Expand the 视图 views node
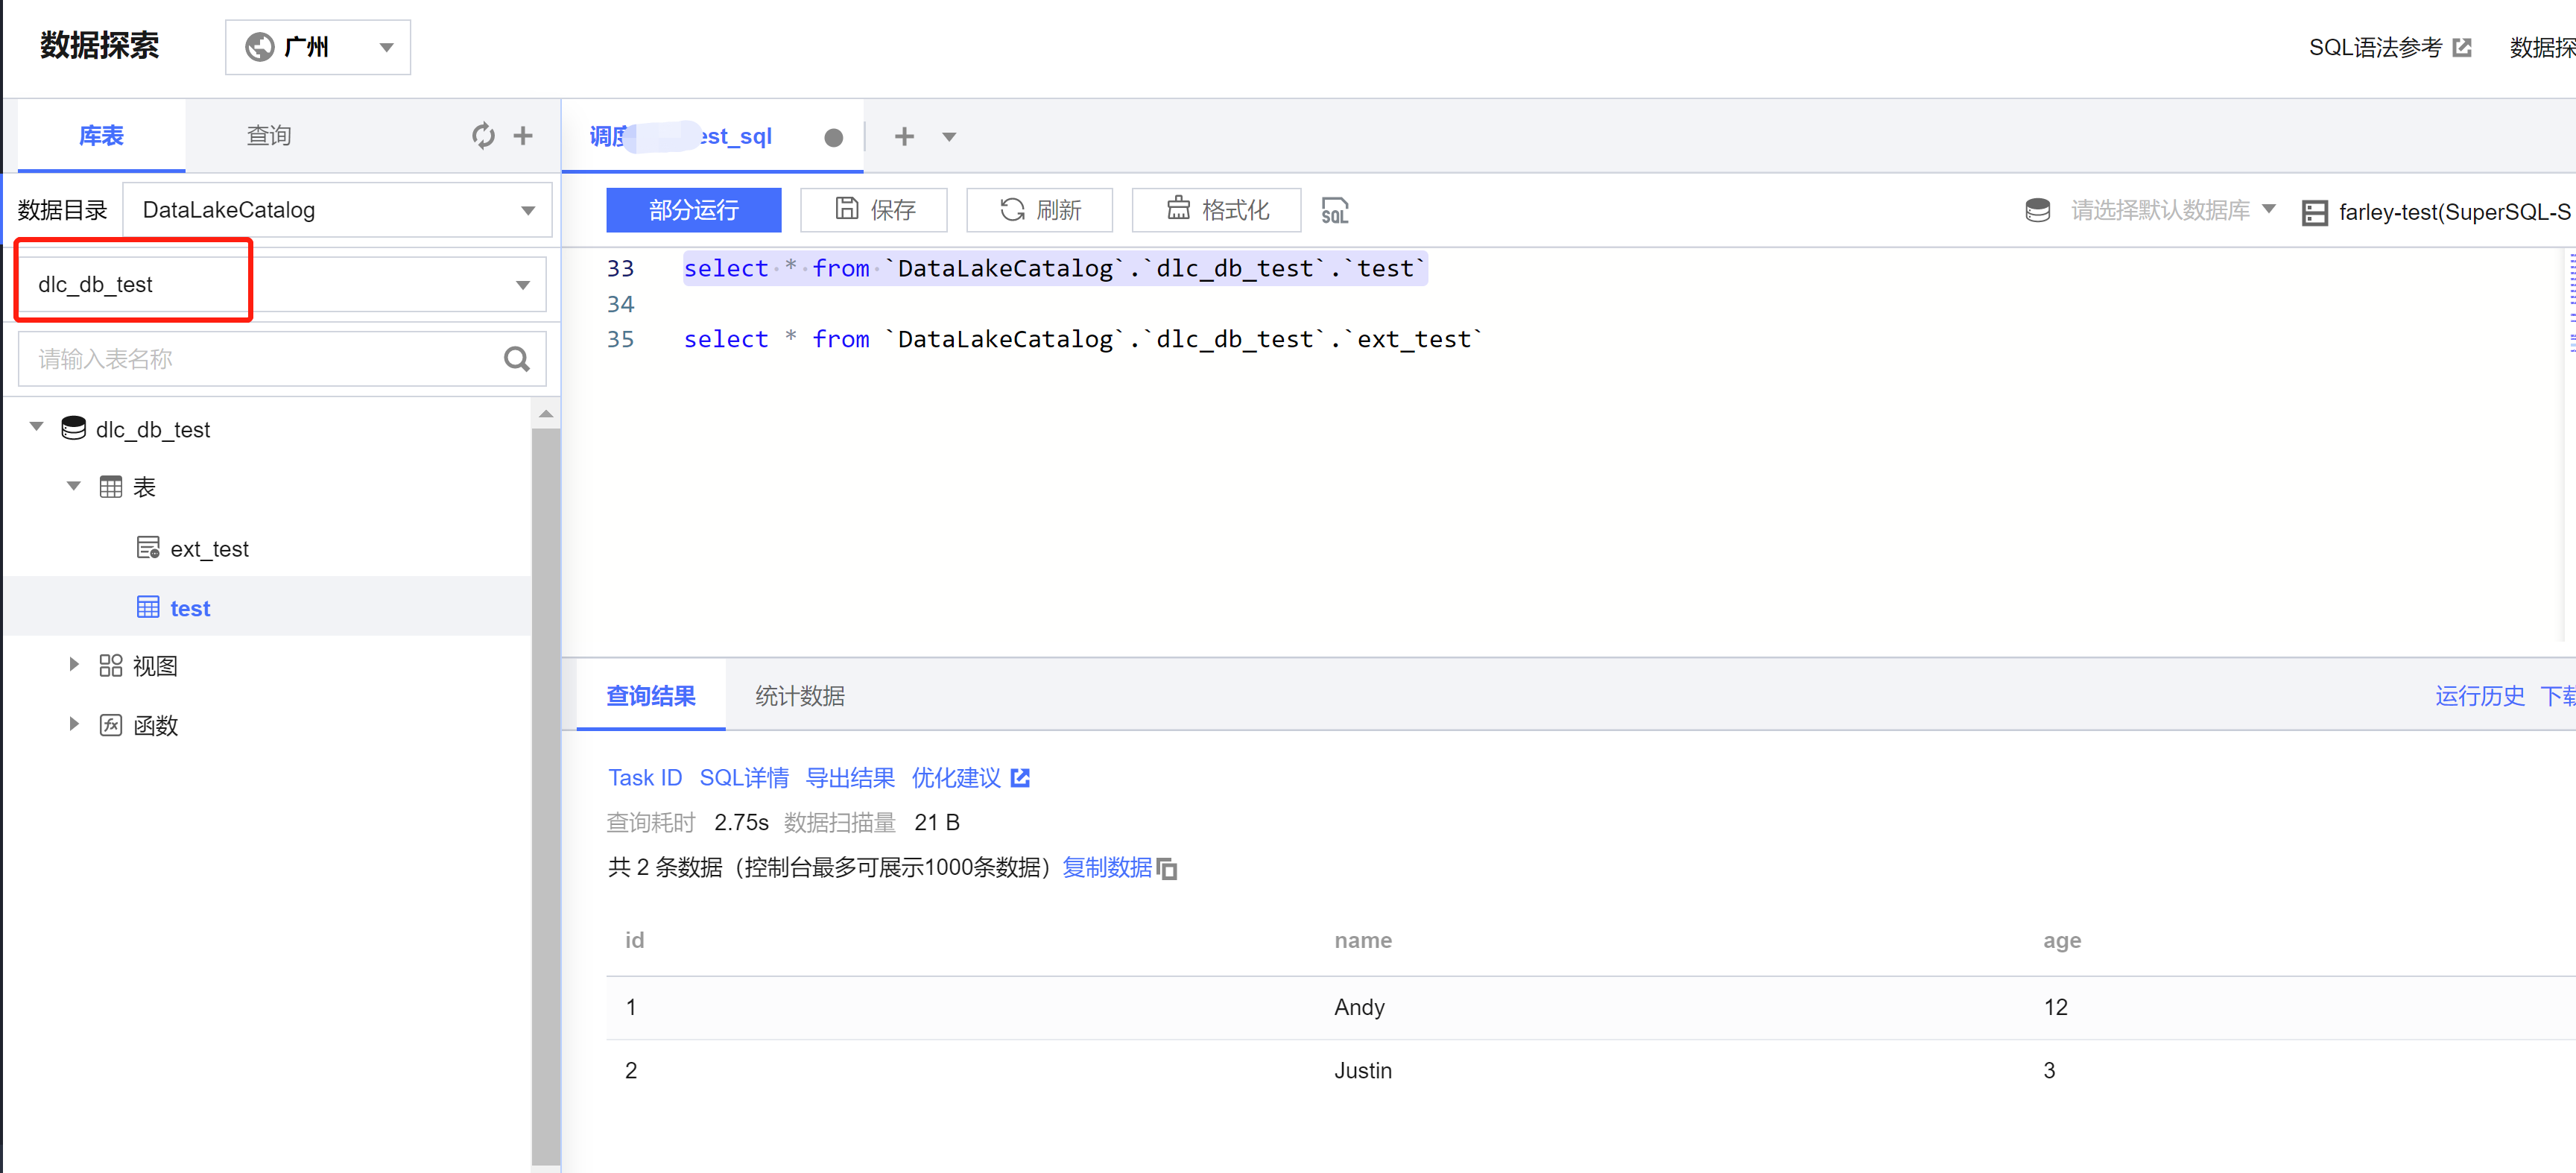Viewport: 2576px width, 1173px height. point(74,664)
